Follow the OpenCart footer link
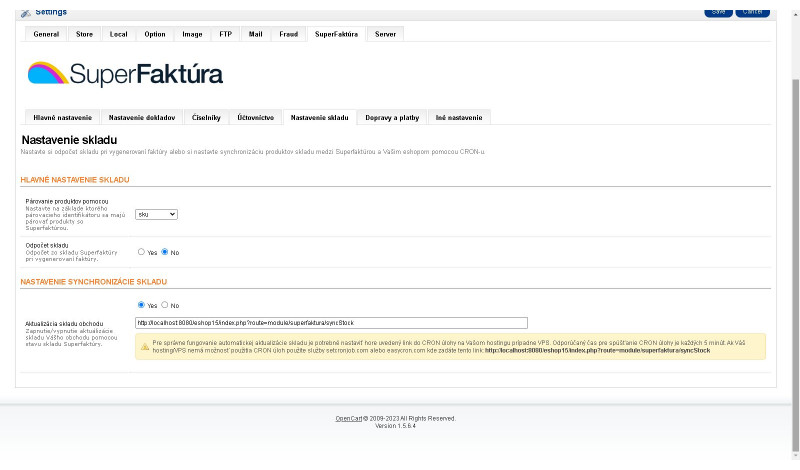 (348, 418)
